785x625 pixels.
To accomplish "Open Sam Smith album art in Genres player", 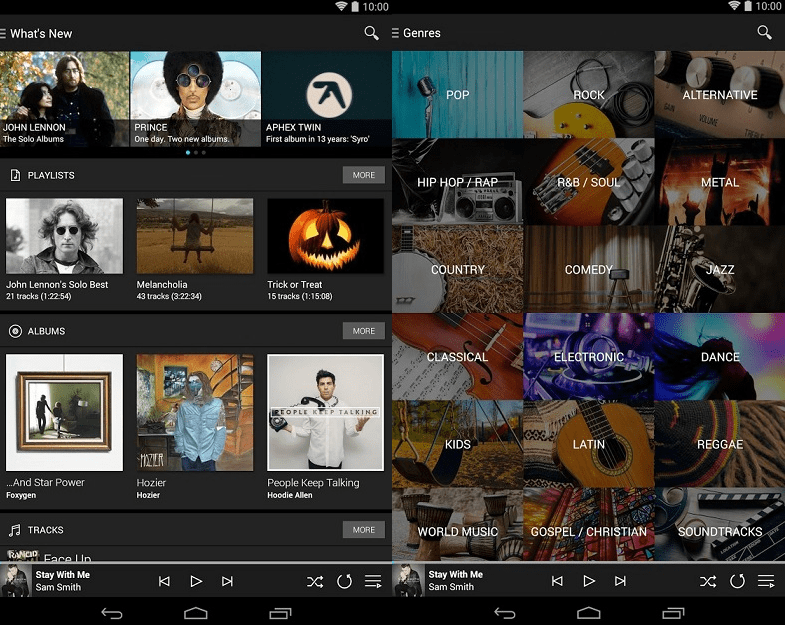I will click(410, 580).
